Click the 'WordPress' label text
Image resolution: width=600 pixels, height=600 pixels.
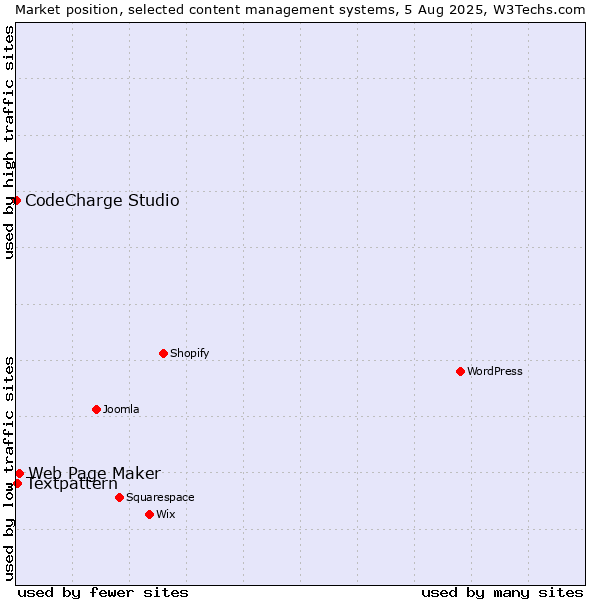tap(494, 371)
